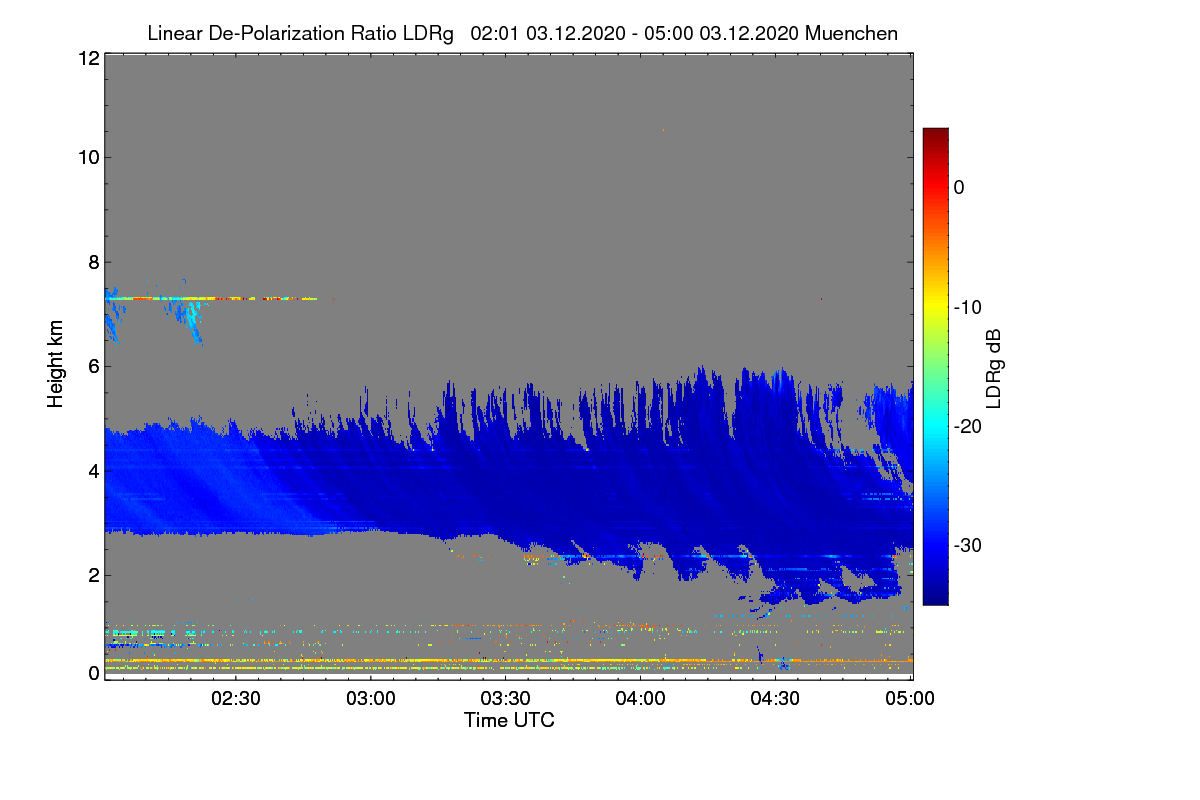Click the plot title 'Linear De-Polarization Ratio LDRg'
The image size is (1200, 800).
[300, 34]
